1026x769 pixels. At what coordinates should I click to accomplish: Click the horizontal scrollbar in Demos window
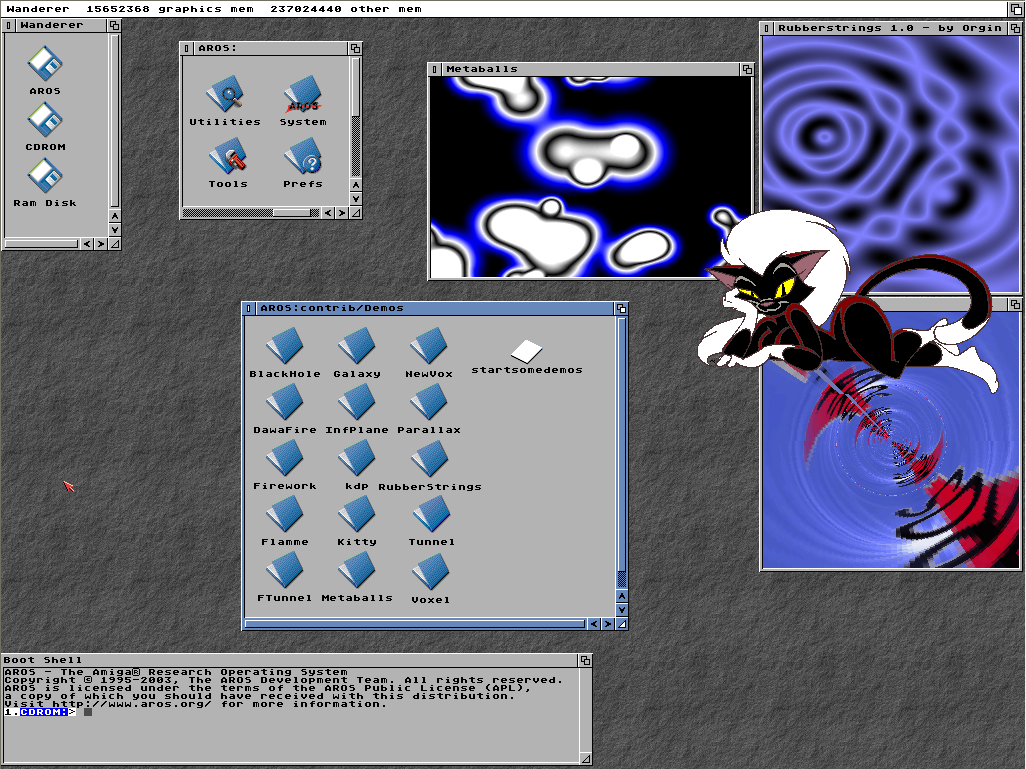(x=415, y=624)
